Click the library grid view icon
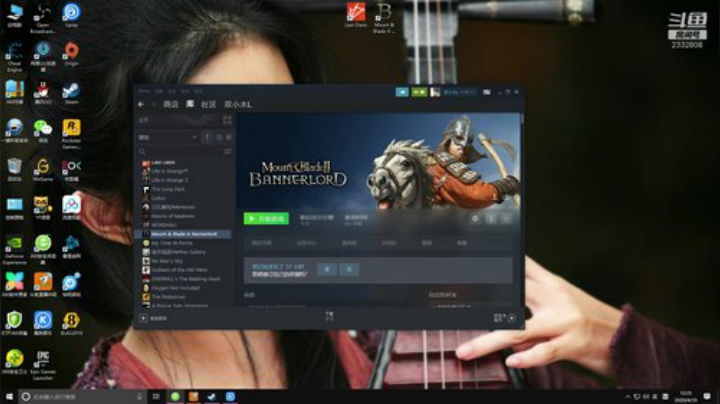This screenshot has width=720, height=404. pyautogui.click(x=227, y=120)
